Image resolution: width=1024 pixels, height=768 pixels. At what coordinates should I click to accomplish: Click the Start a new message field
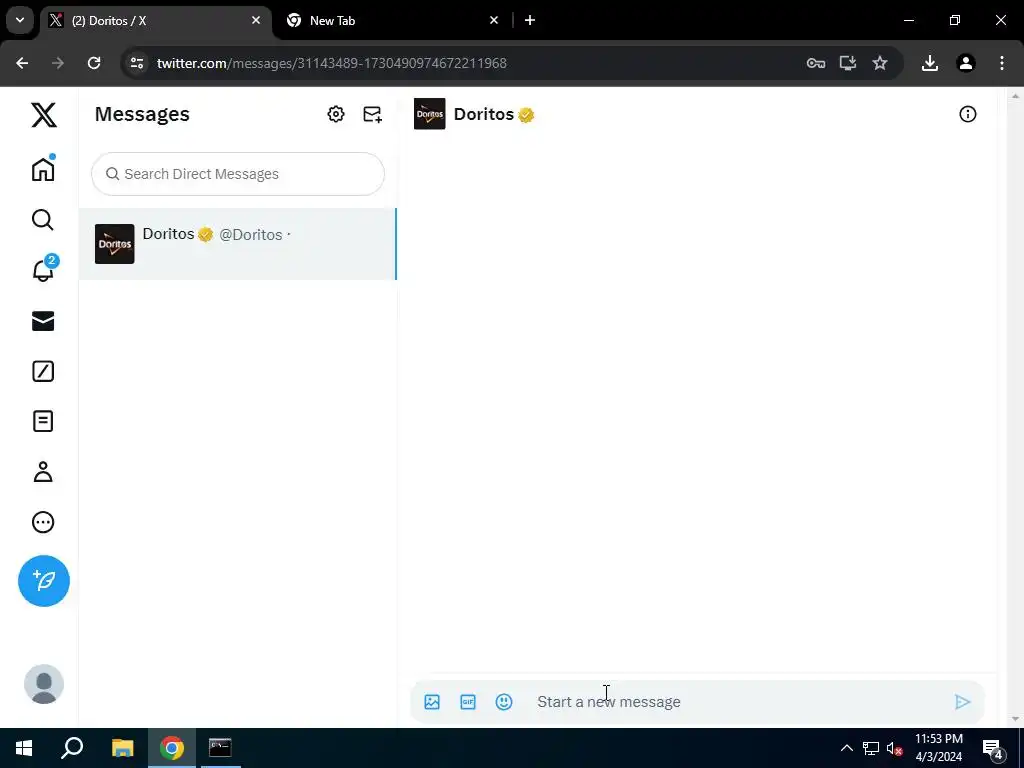738,701
